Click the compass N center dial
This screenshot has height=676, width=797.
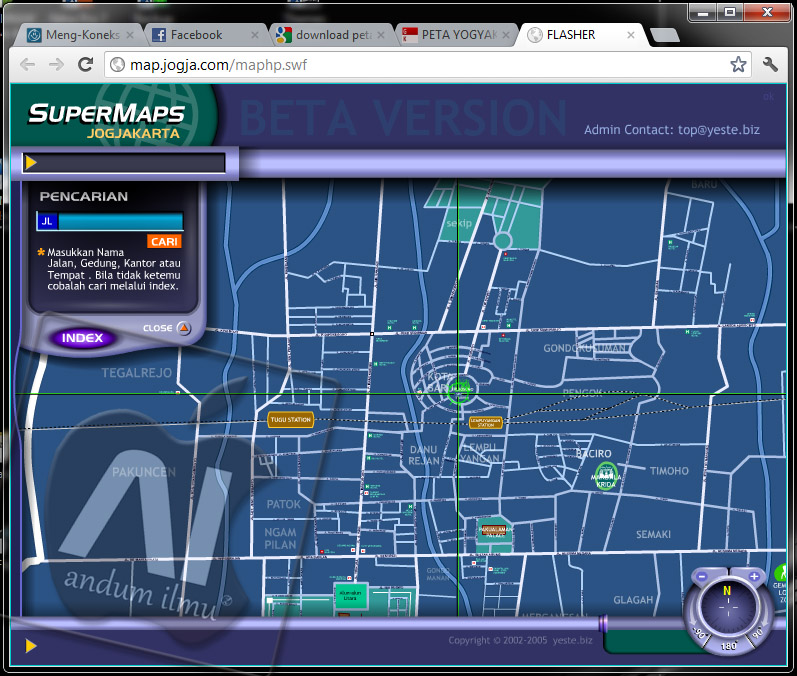[728, 607]
